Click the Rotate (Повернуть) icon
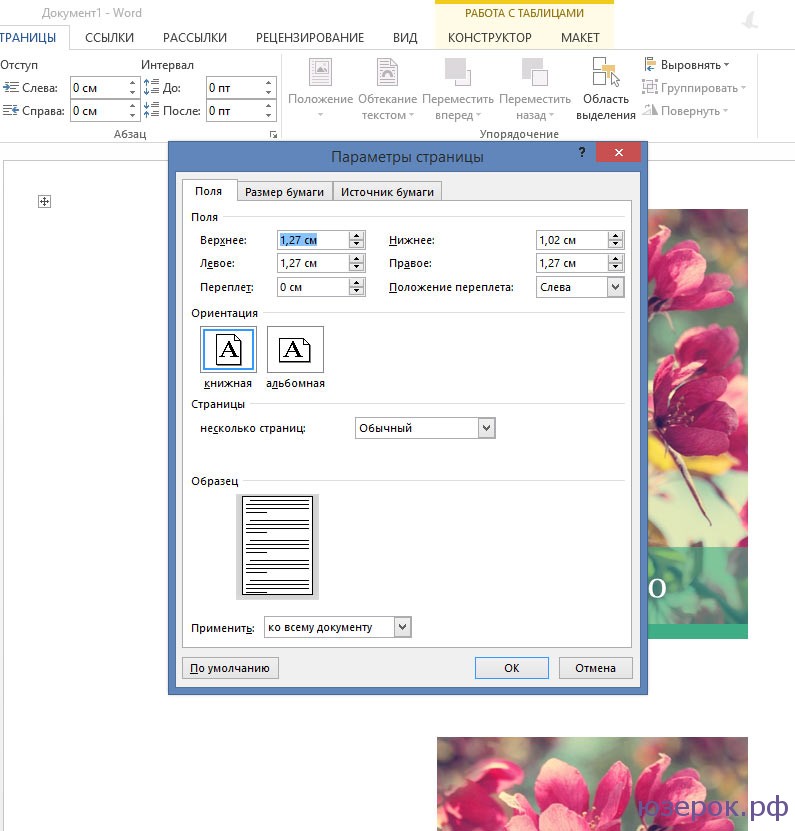Screen dimensions: 795x831 (650, 110)
